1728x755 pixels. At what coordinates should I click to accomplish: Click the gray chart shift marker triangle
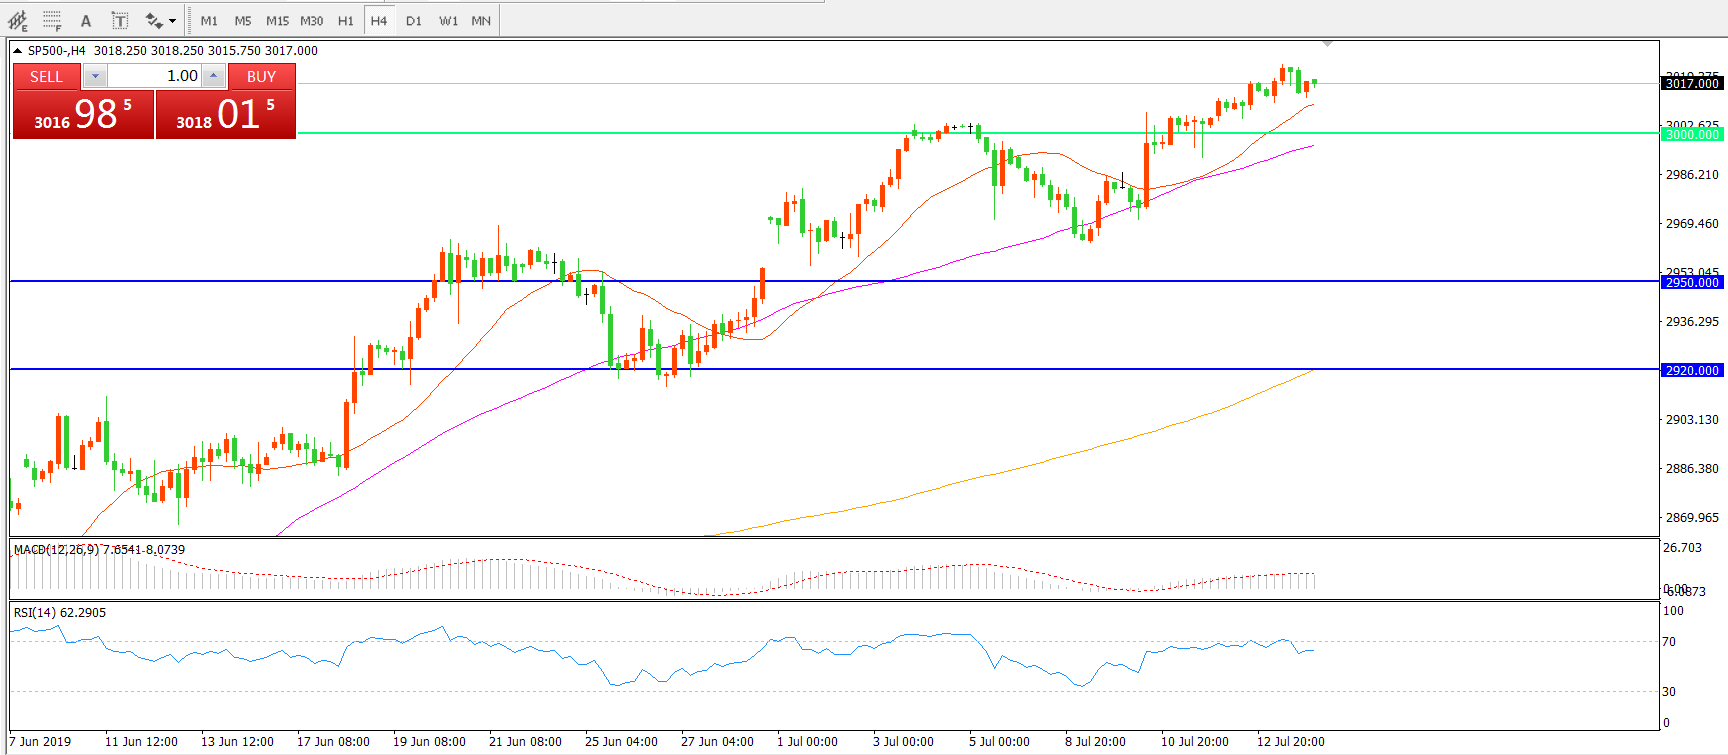click(1327, 44)
